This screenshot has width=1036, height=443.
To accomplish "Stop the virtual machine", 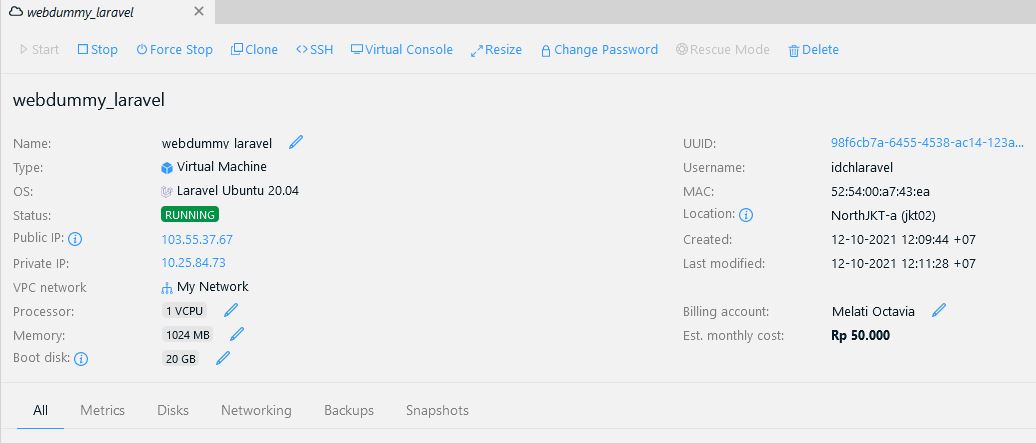I will (97, 50).
